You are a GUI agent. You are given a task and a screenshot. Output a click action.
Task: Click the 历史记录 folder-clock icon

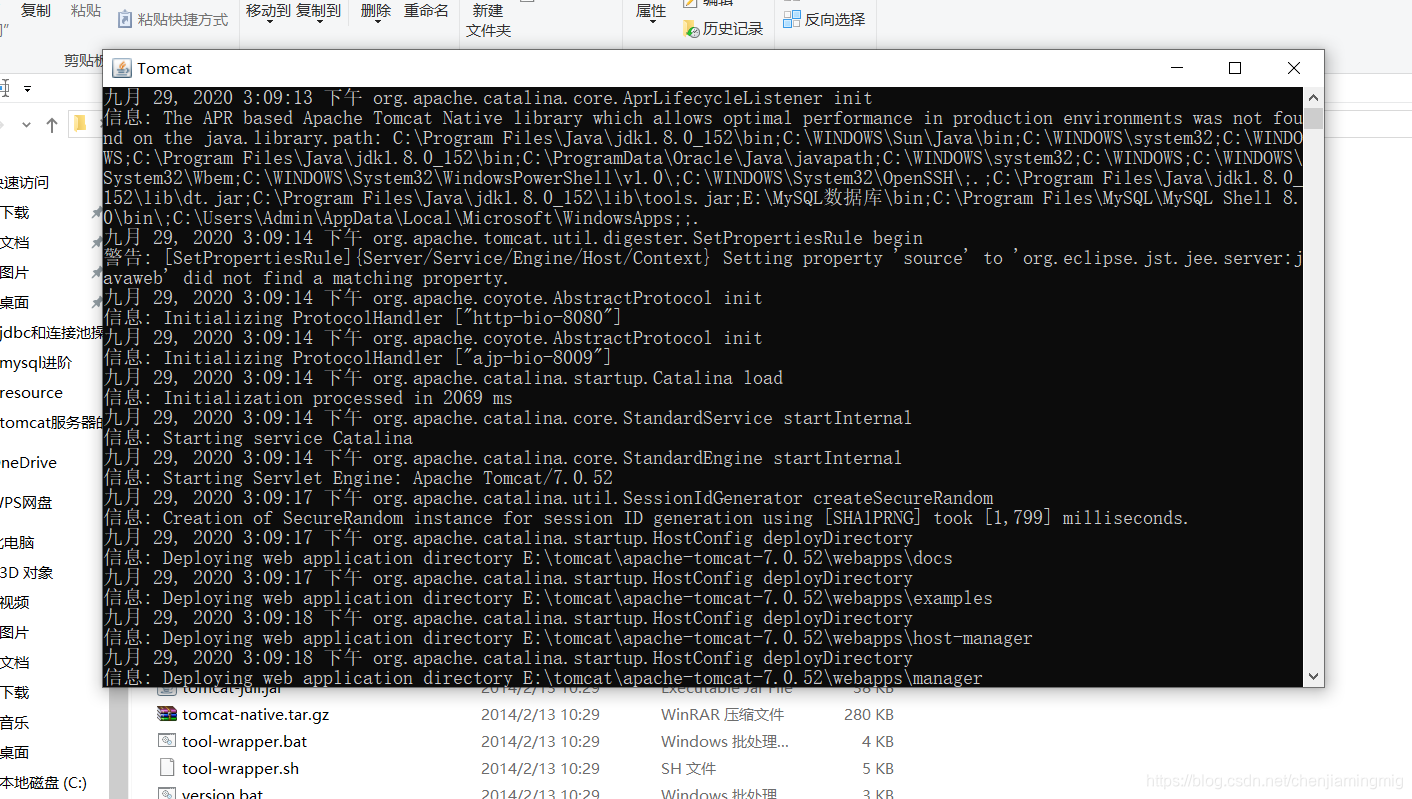click(x=691, y=29)
